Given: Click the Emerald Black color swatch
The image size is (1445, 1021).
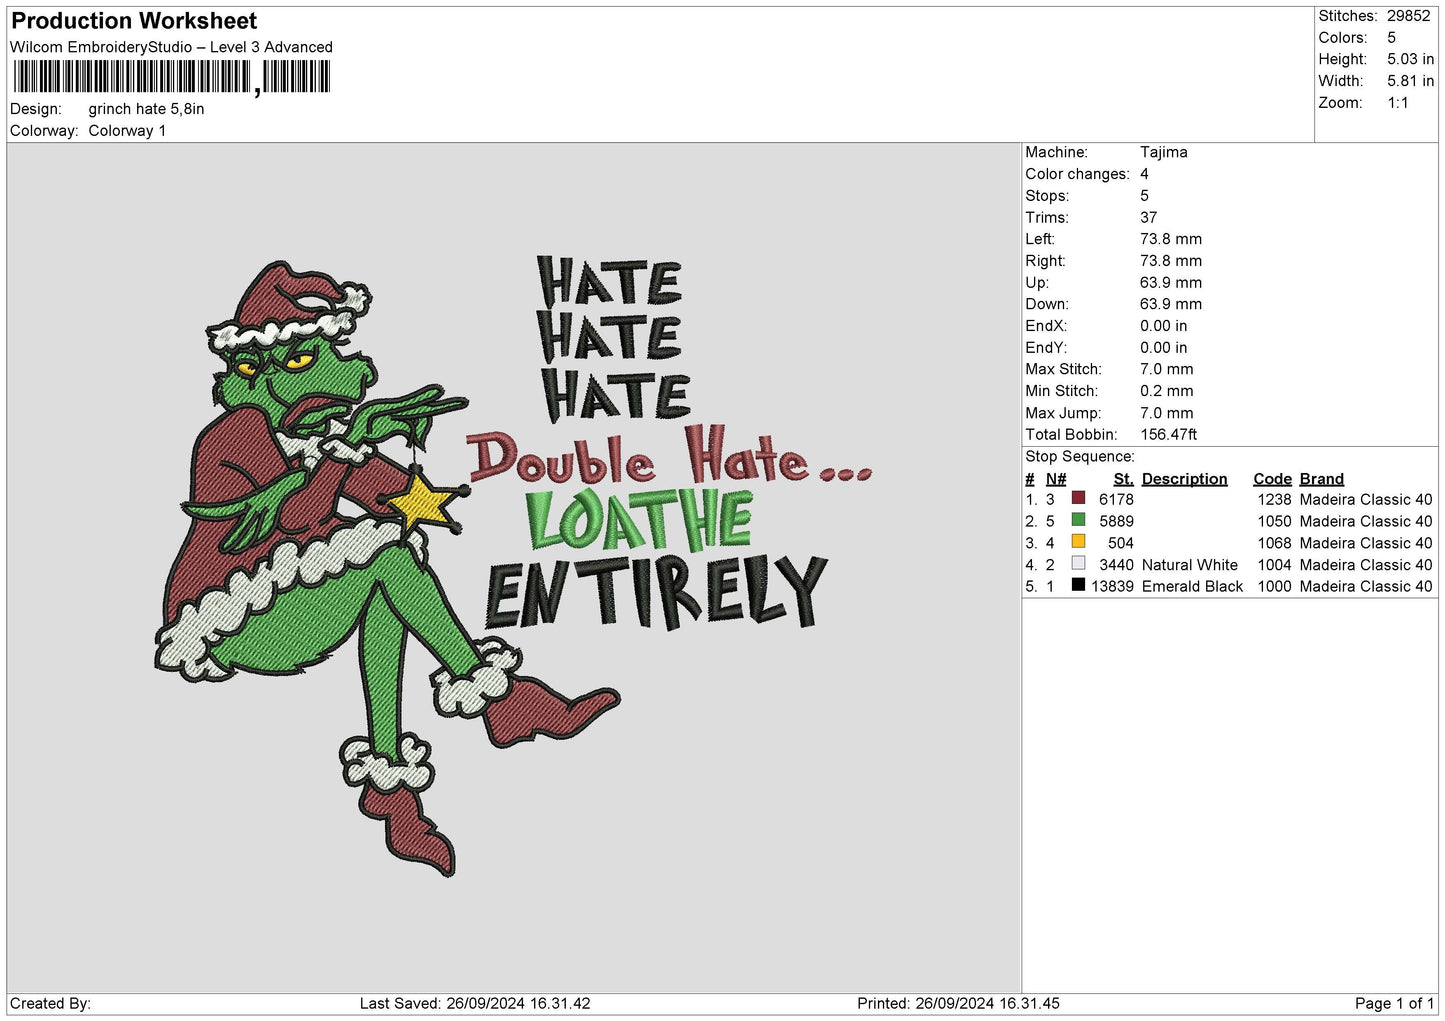Looking at the screenshot, I should click(1078, 585).
